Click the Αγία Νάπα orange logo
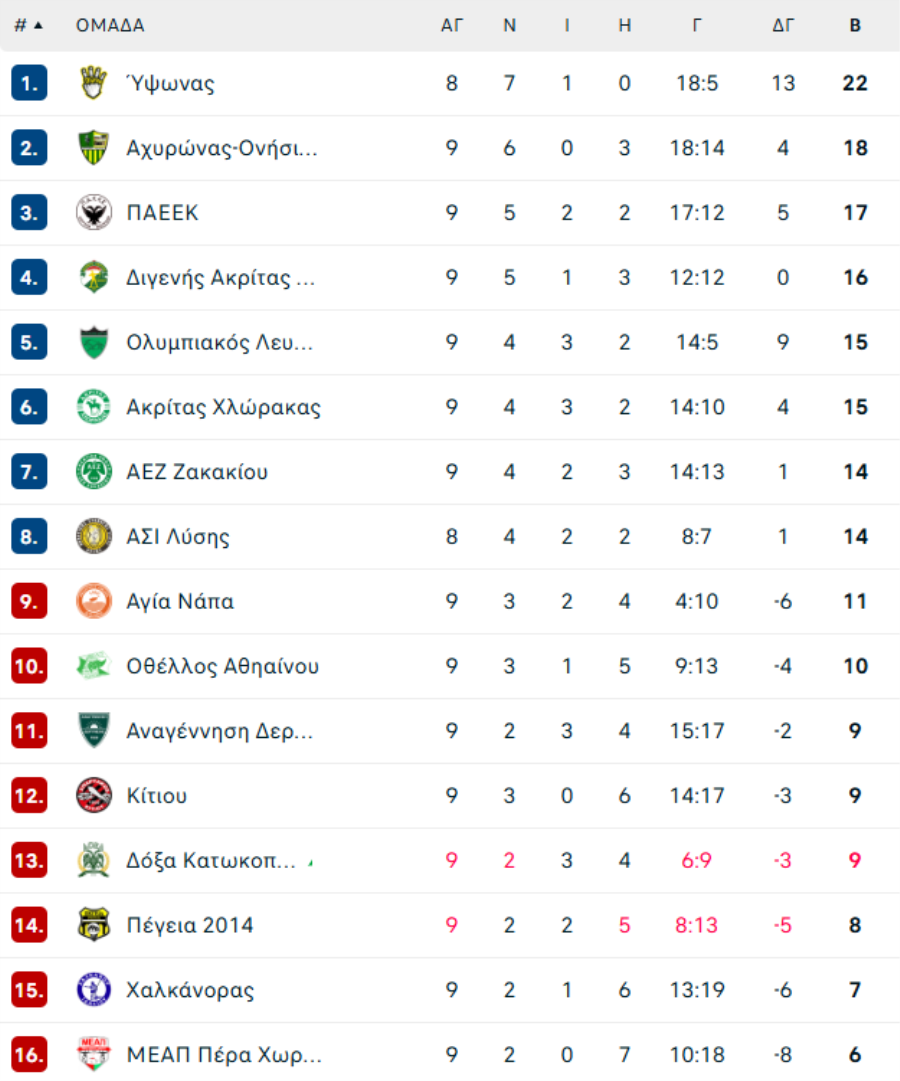Screen dimensions: 900x1081 coord(94,601)
